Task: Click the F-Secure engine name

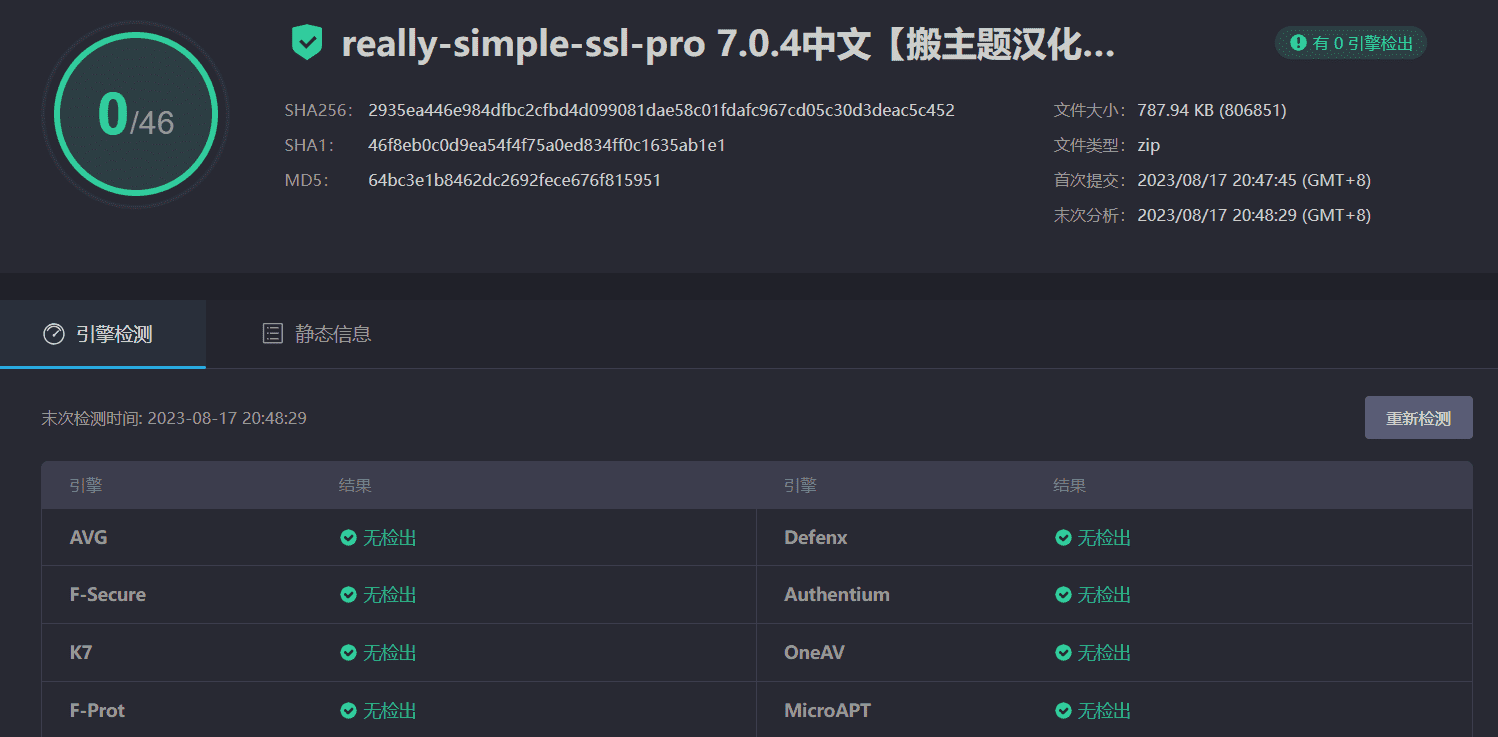Action: click(108, 595)
